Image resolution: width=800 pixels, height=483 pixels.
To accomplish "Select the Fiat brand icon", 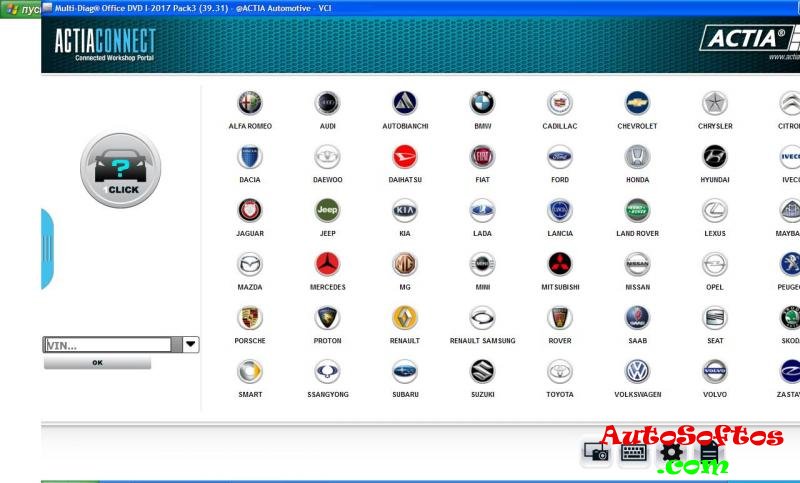I will click(x=482, y=157).
